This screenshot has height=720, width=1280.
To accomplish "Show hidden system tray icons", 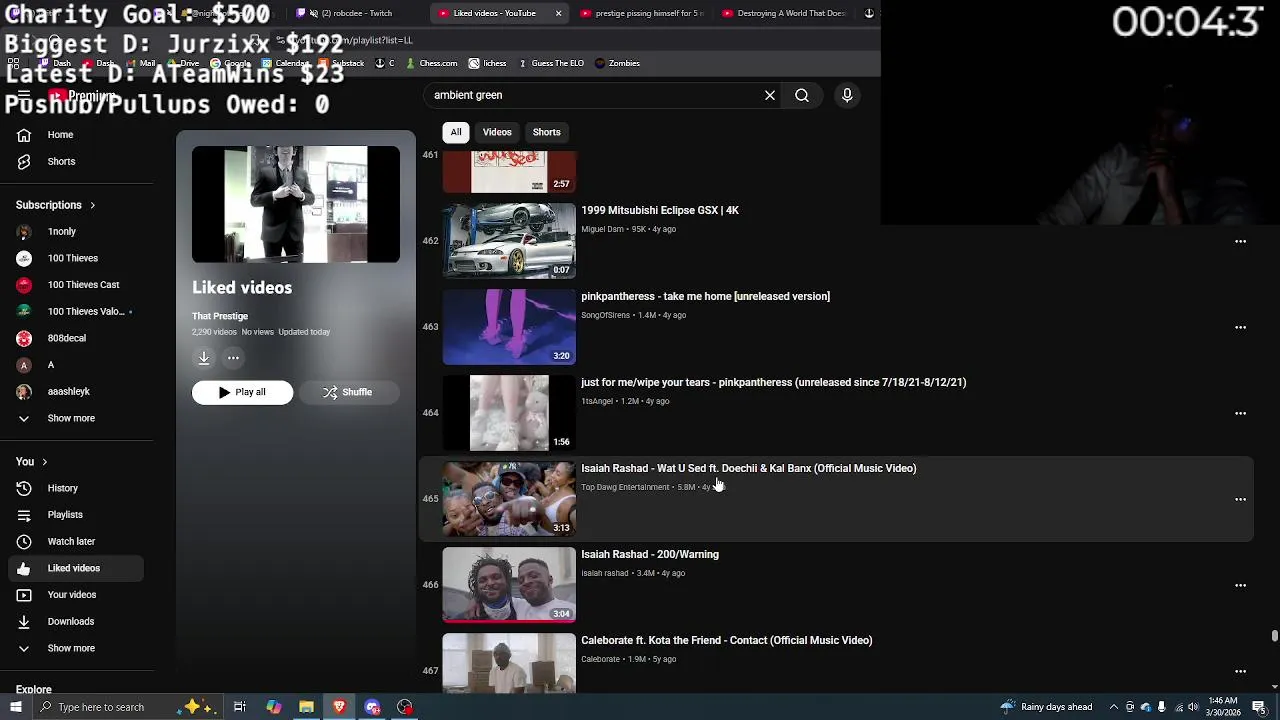I will point(1113,707).
